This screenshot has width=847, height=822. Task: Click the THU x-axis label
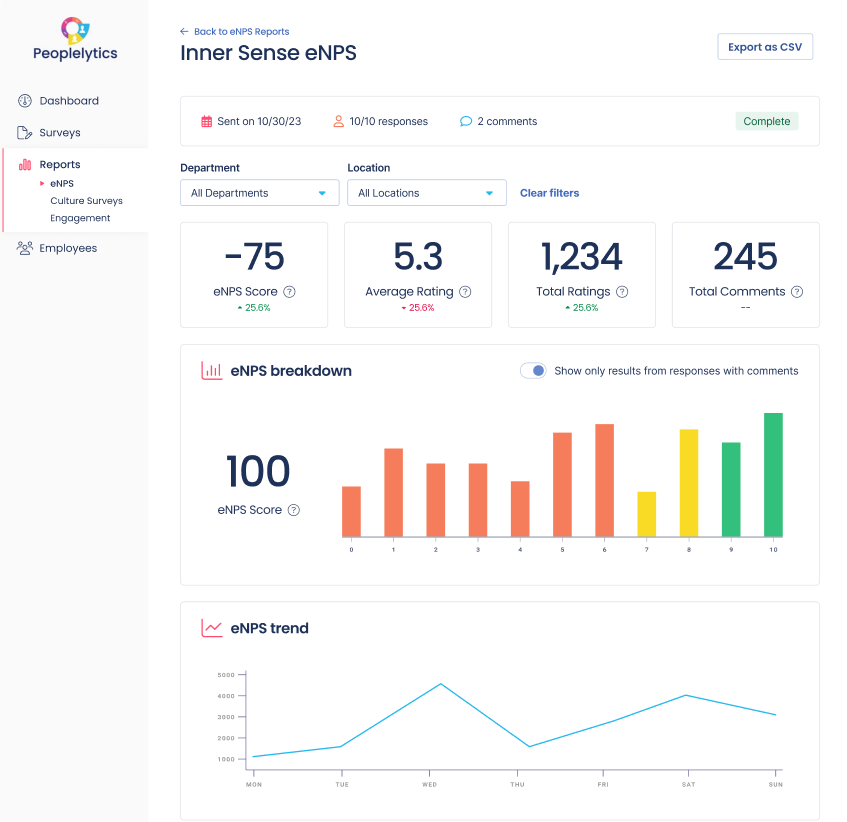(517, 785)
